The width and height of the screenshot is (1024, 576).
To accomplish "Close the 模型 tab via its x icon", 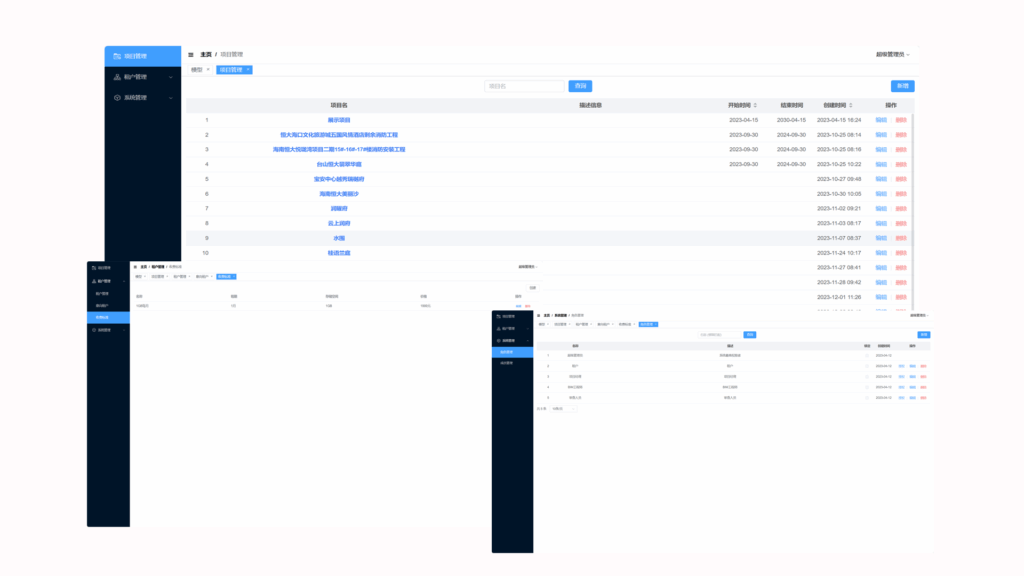I will point(208,70).
